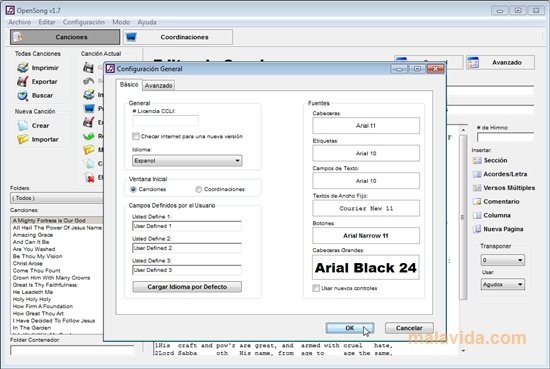The image size is (550, 369).
Task: Switch to the Avanzado tab in dialog
Action: (x=159, y=85)
